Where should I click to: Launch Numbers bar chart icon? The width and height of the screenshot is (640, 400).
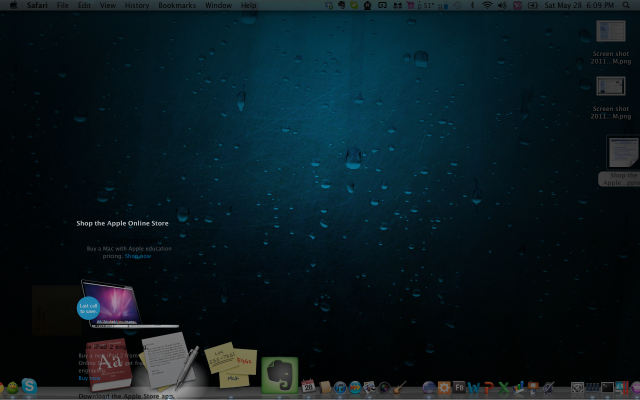pyautogui.click(x=518, y=387)
